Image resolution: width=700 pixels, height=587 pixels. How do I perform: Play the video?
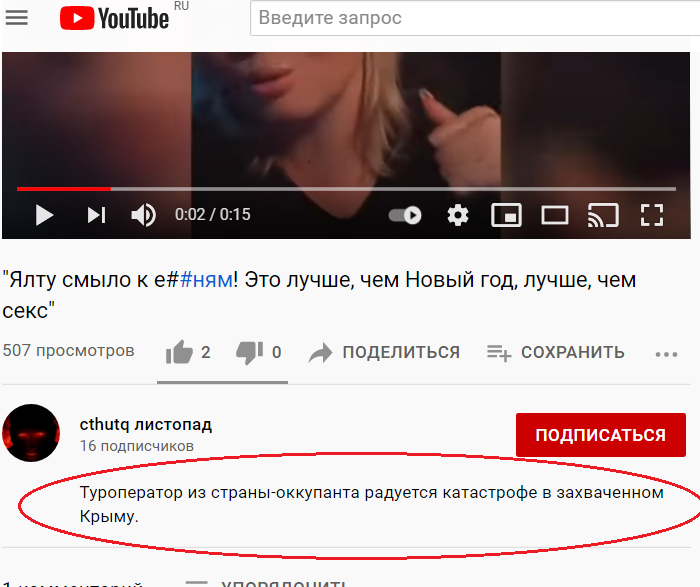(44, 215)
